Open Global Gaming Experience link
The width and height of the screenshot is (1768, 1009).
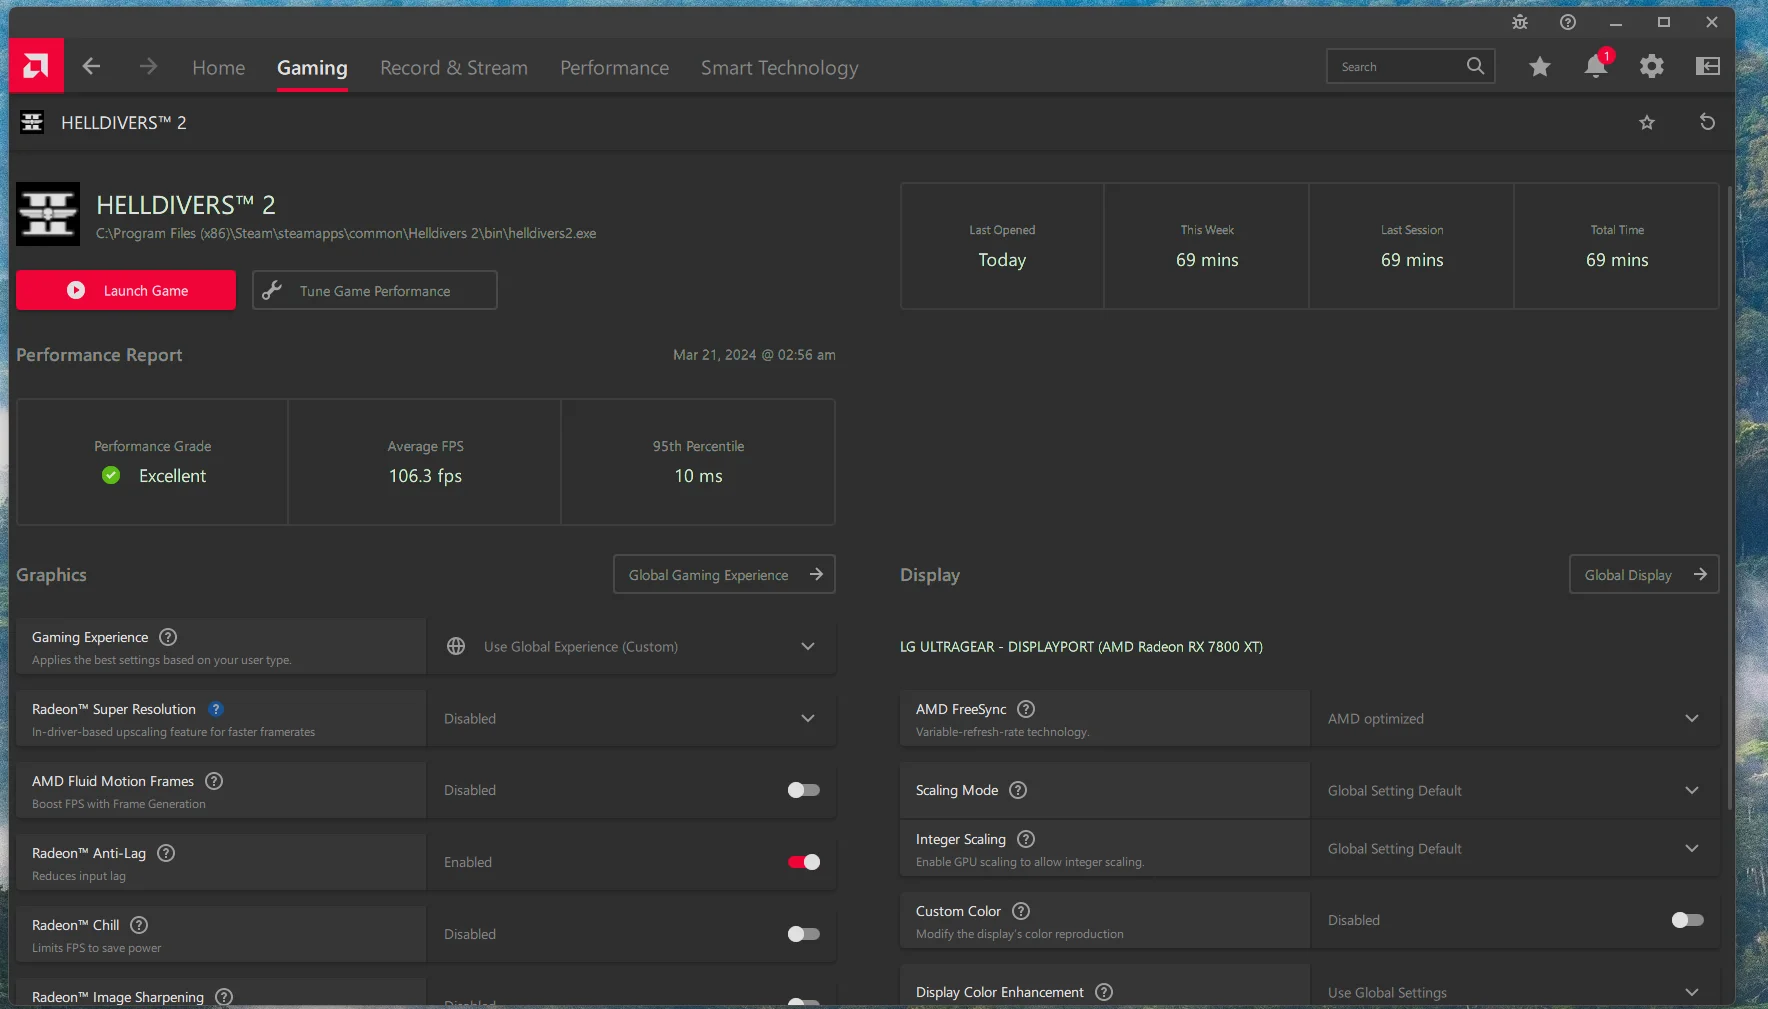724,574
